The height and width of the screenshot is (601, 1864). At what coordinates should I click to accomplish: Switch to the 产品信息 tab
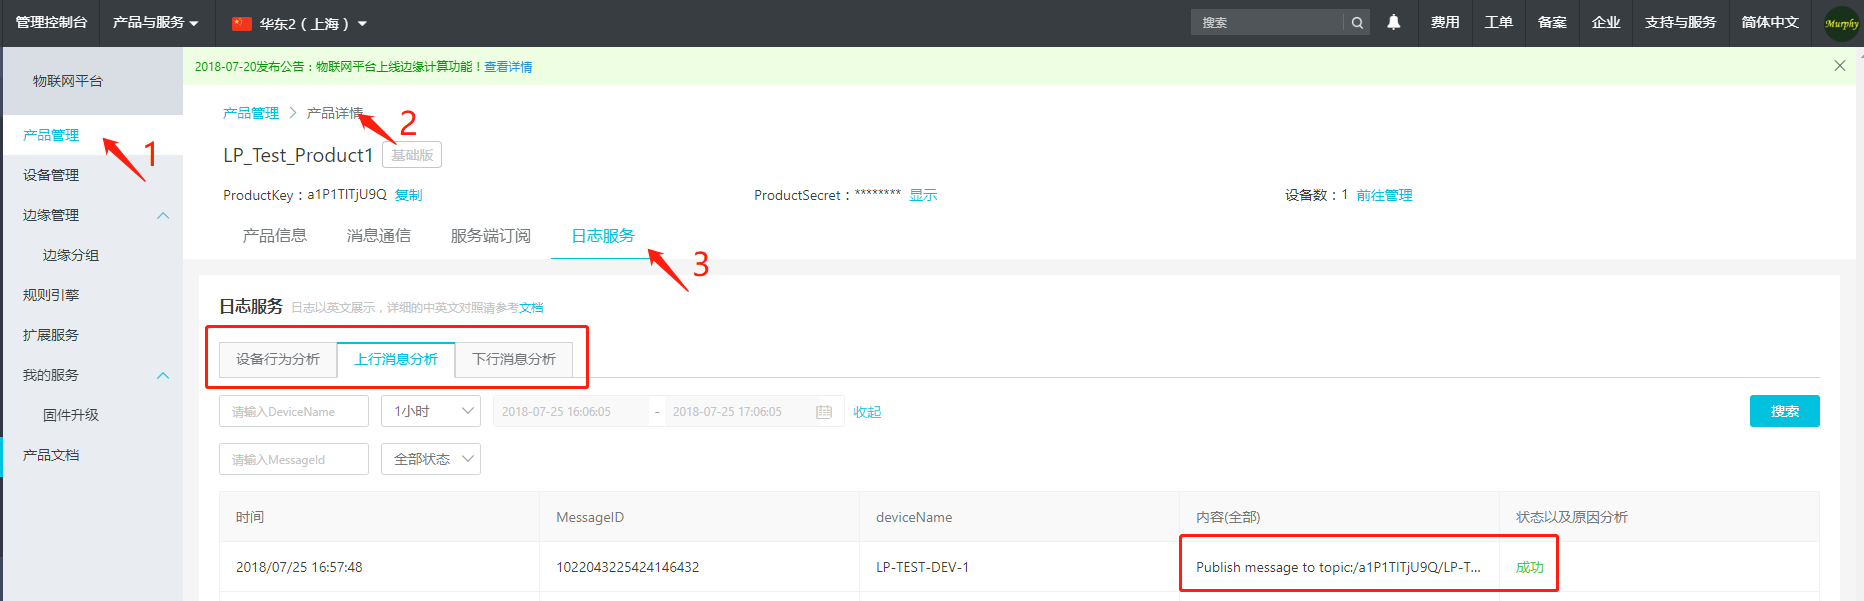274,236
